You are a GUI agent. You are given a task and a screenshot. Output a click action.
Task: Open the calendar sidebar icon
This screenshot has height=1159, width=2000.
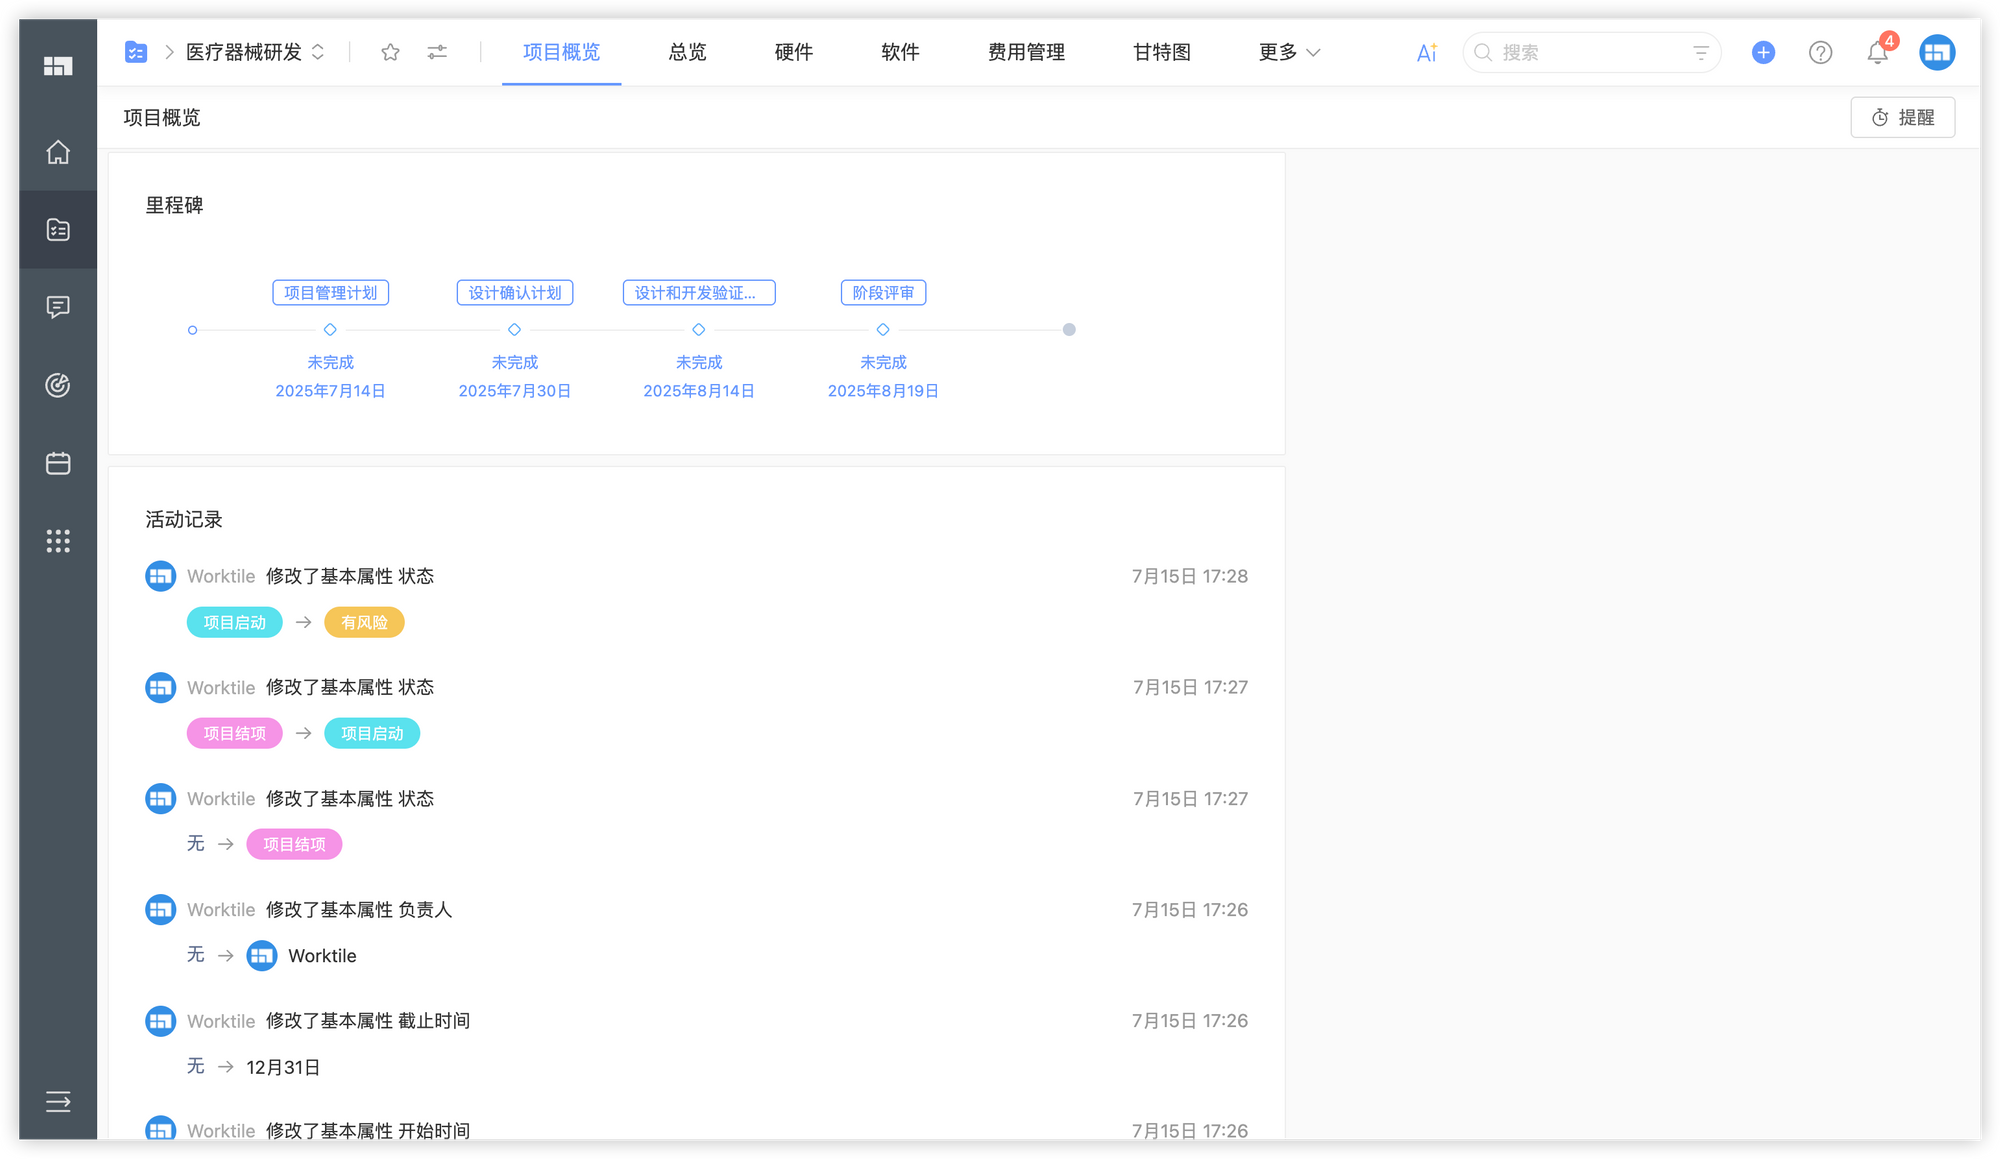58,463
